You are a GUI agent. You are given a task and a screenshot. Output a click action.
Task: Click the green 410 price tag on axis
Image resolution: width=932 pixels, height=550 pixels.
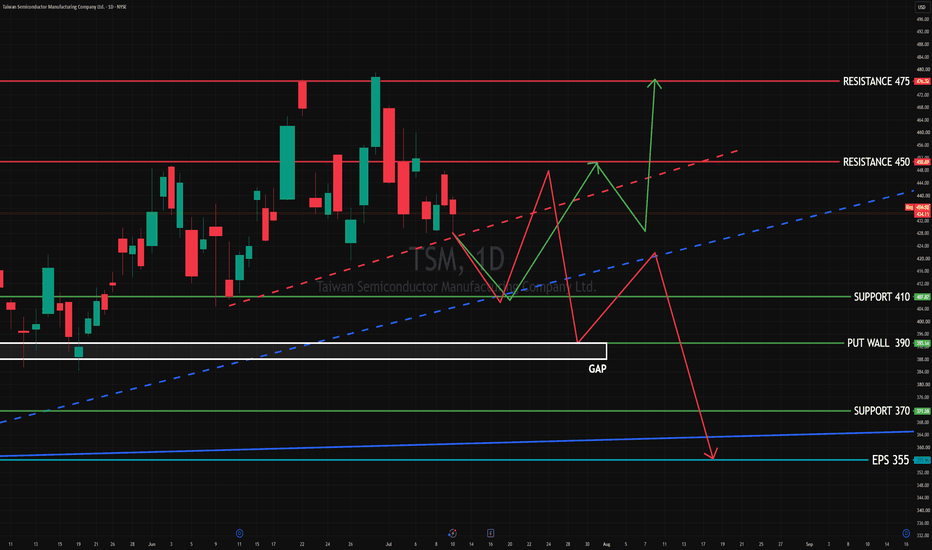click(x=922, y=297)
